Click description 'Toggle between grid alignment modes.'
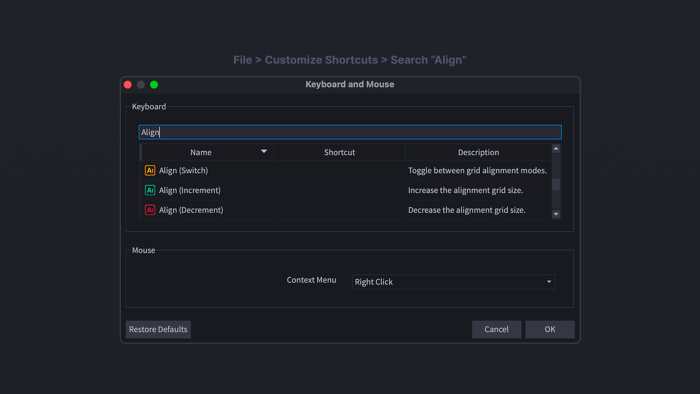This screenshot has height=394, width=700. pos(477,170)
